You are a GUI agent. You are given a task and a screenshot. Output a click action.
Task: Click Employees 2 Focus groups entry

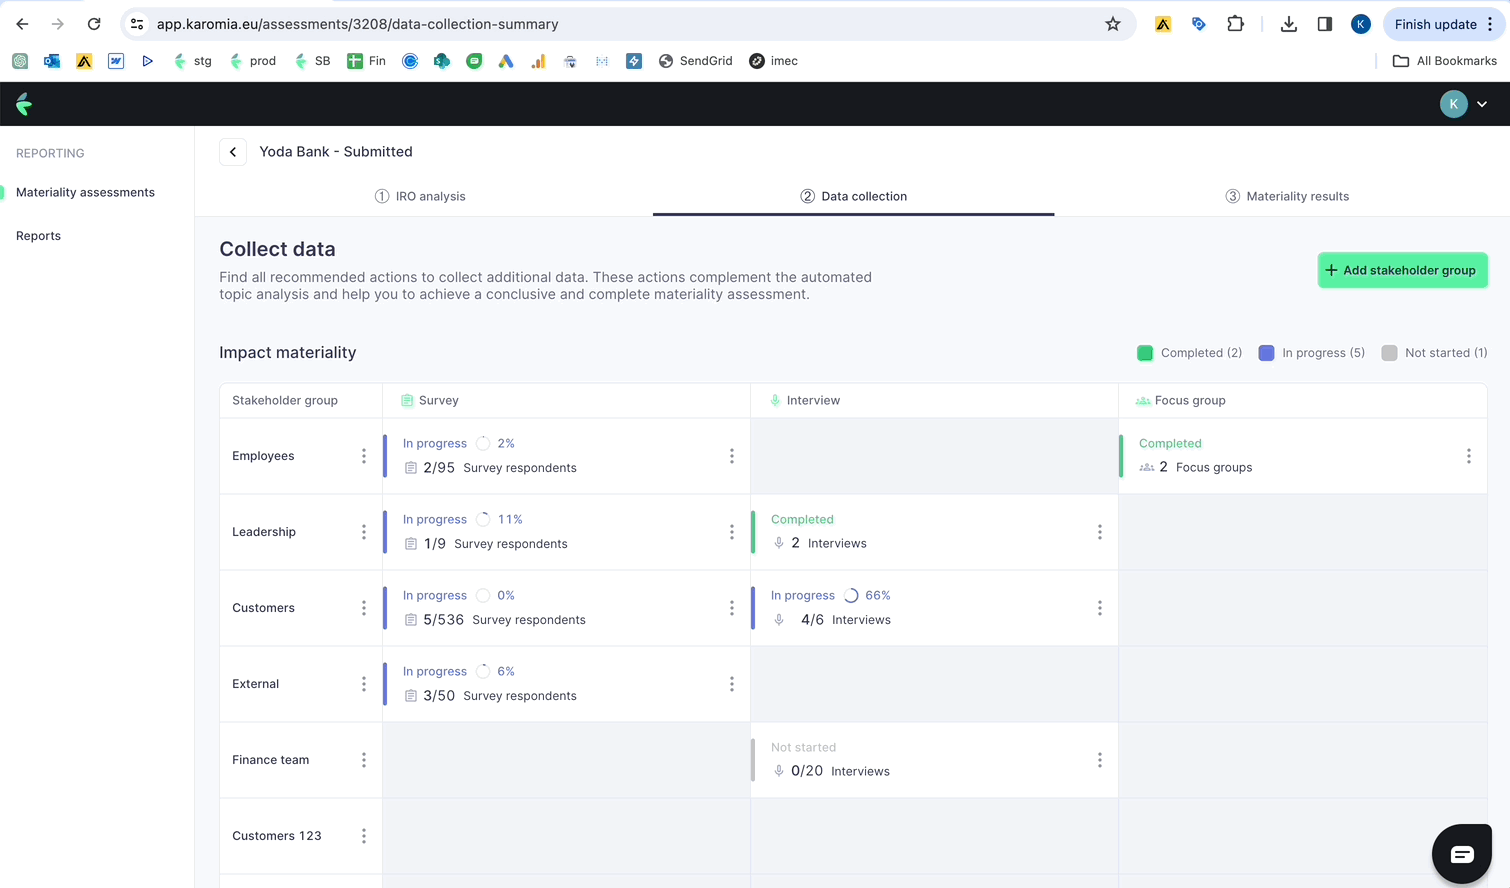[1195, 467]
